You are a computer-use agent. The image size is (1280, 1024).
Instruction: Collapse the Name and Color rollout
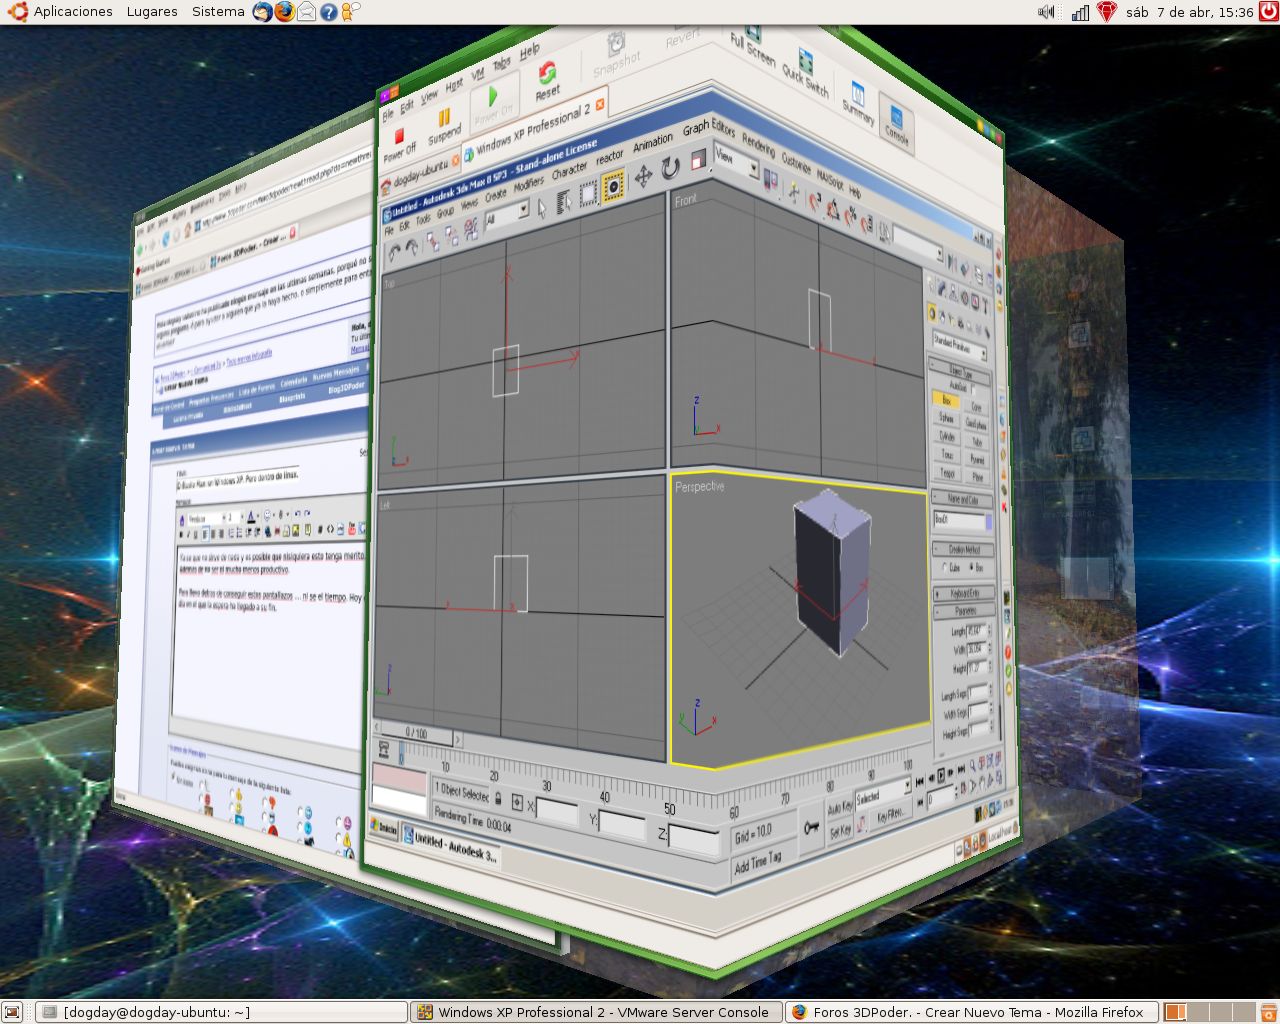pyautogui.click(x=963, y=498)
